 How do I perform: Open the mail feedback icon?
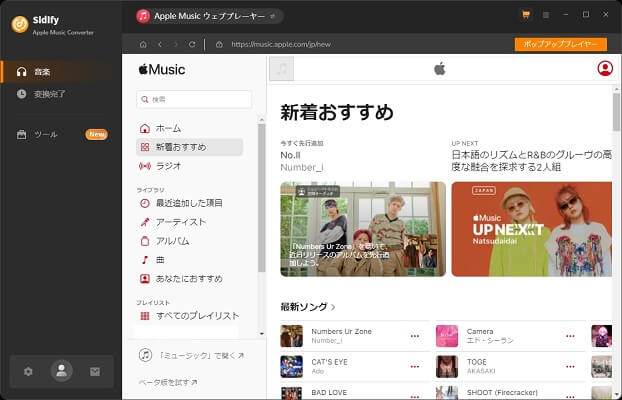tap(95, 371)
